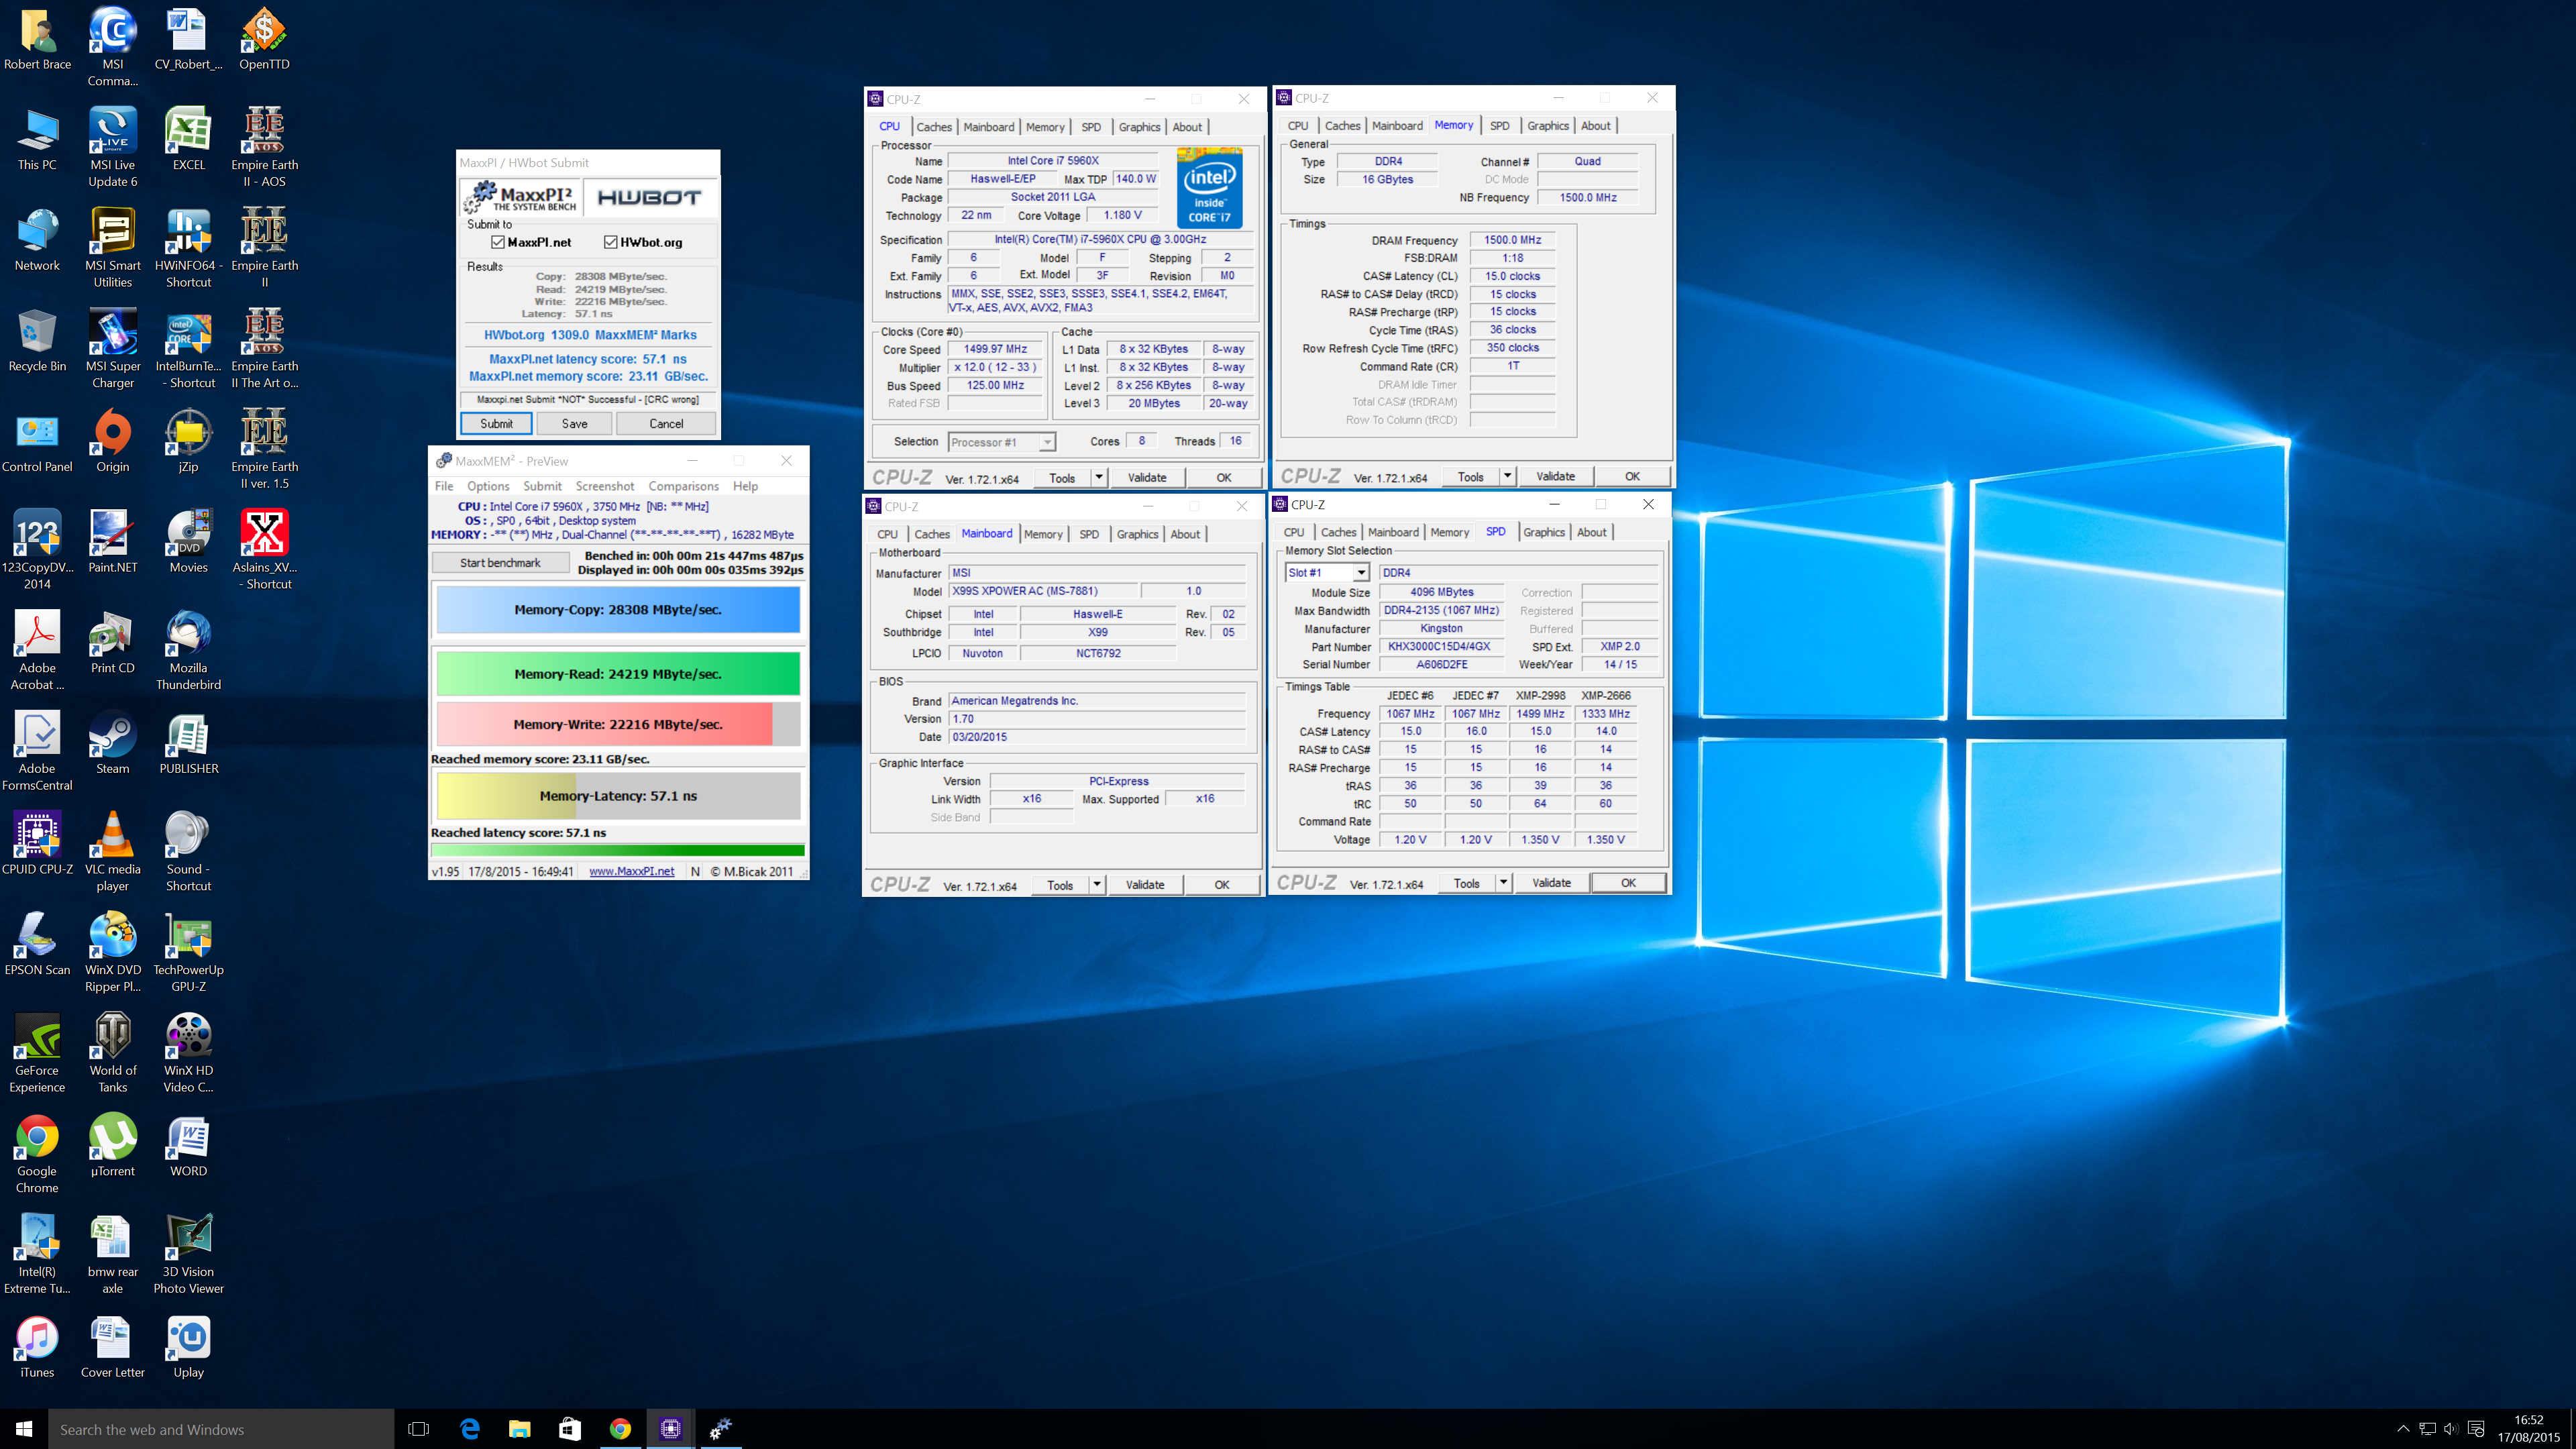Open the OpenTTD desktop icon
The height and width of the screenshot is (1449, 2576).
point(264,40)
